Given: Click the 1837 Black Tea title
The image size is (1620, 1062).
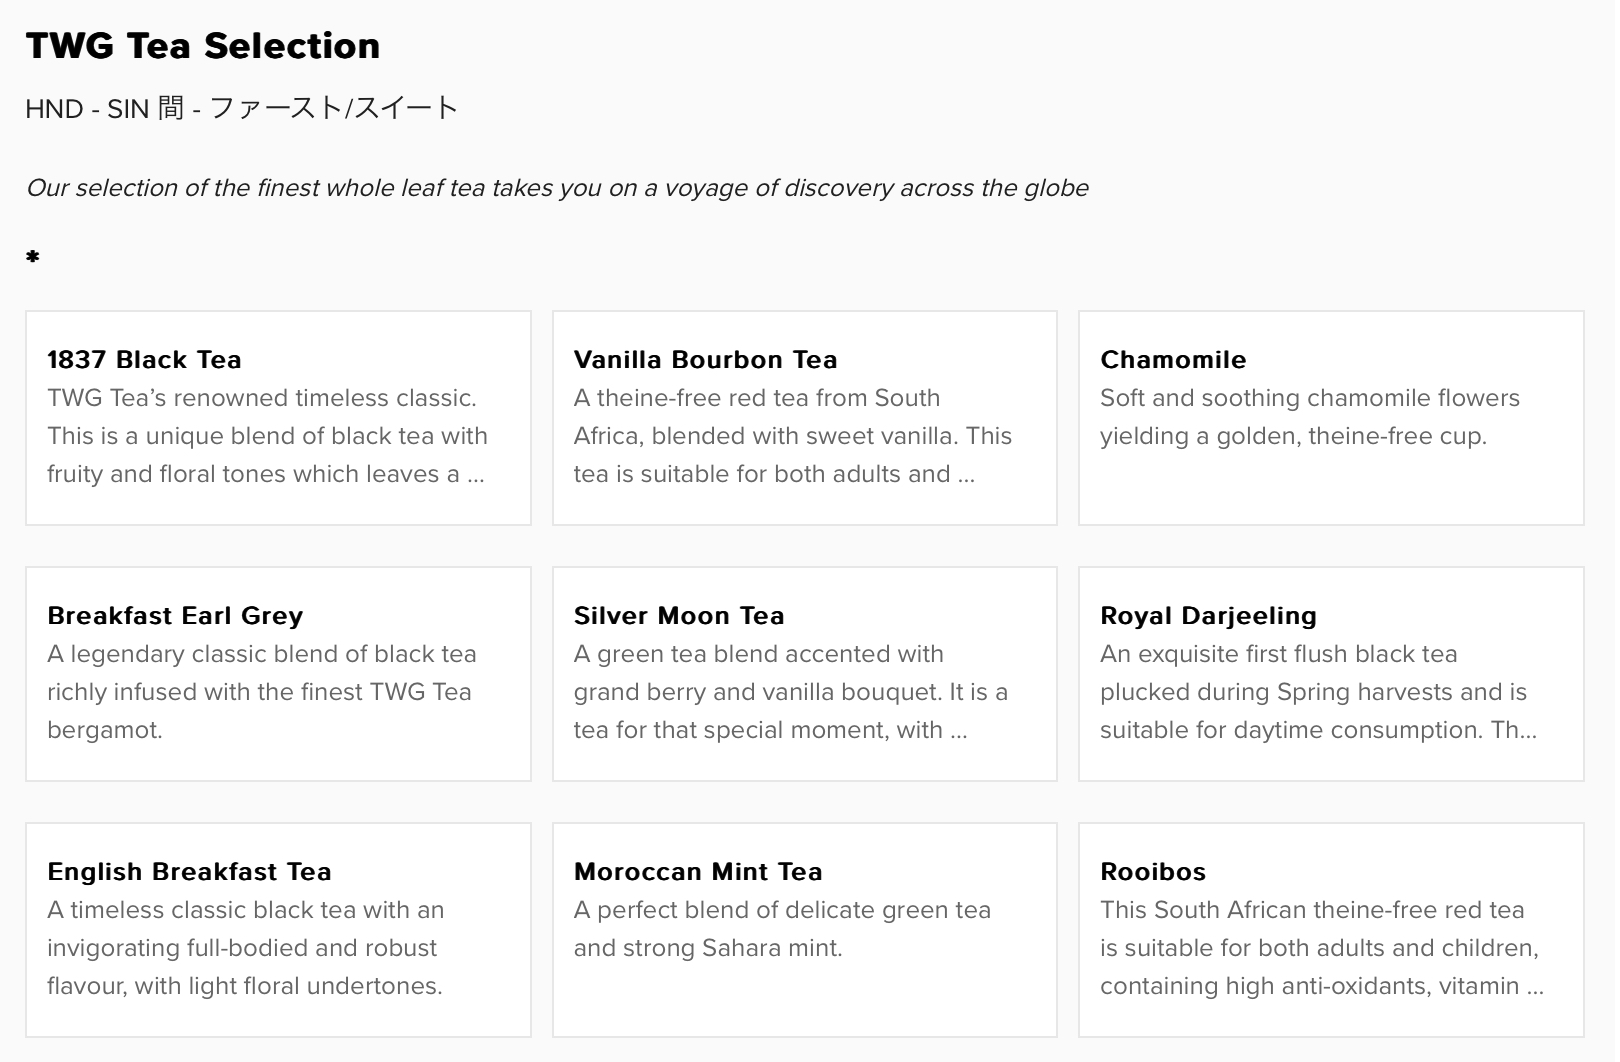Looking at the screenshot, I should coord(144,360).
